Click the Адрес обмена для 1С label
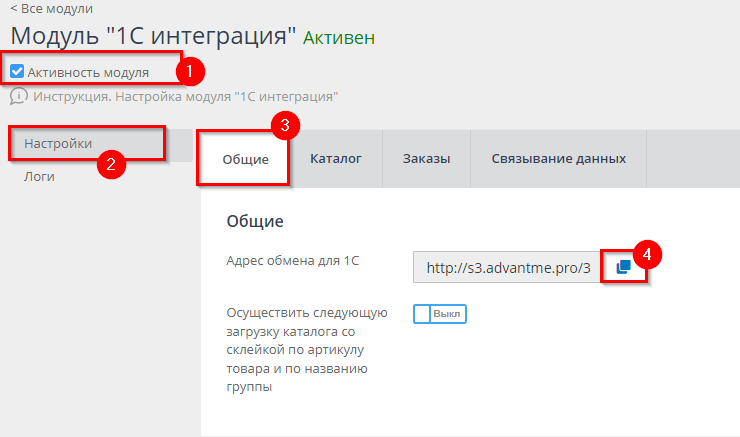The width and height of the screenshot is (740, 437). click(x=292, y=261)
